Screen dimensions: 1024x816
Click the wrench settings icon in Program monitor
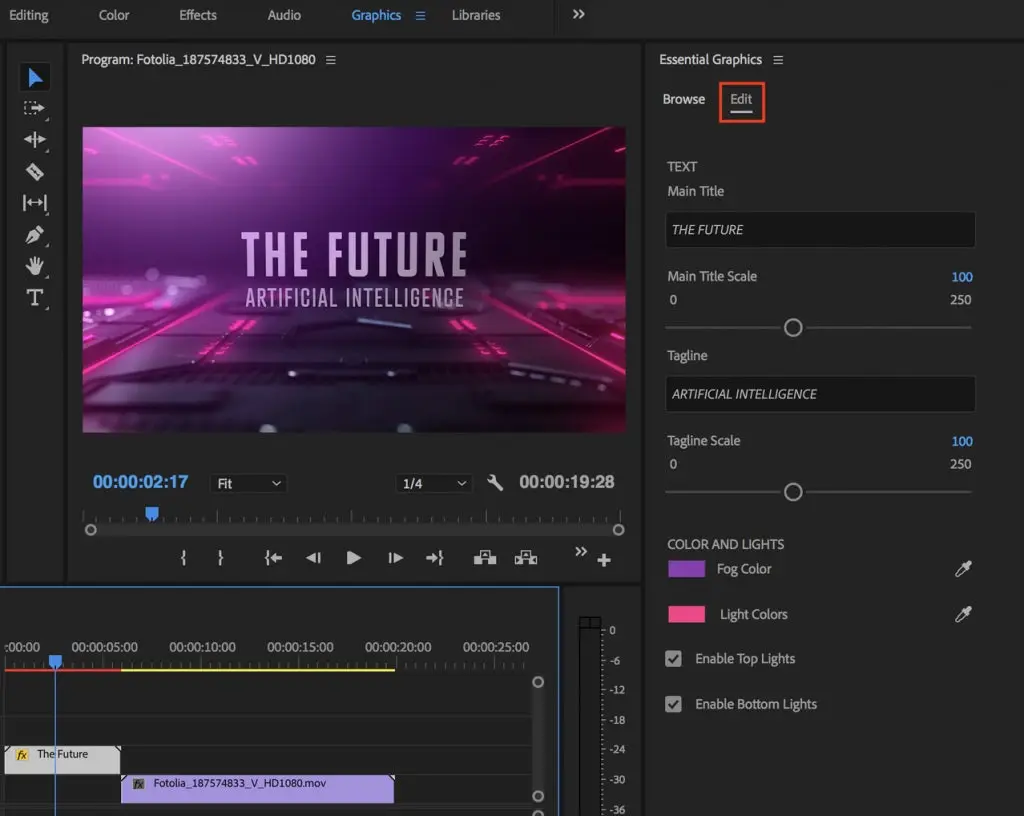click(x=496, y=482)
